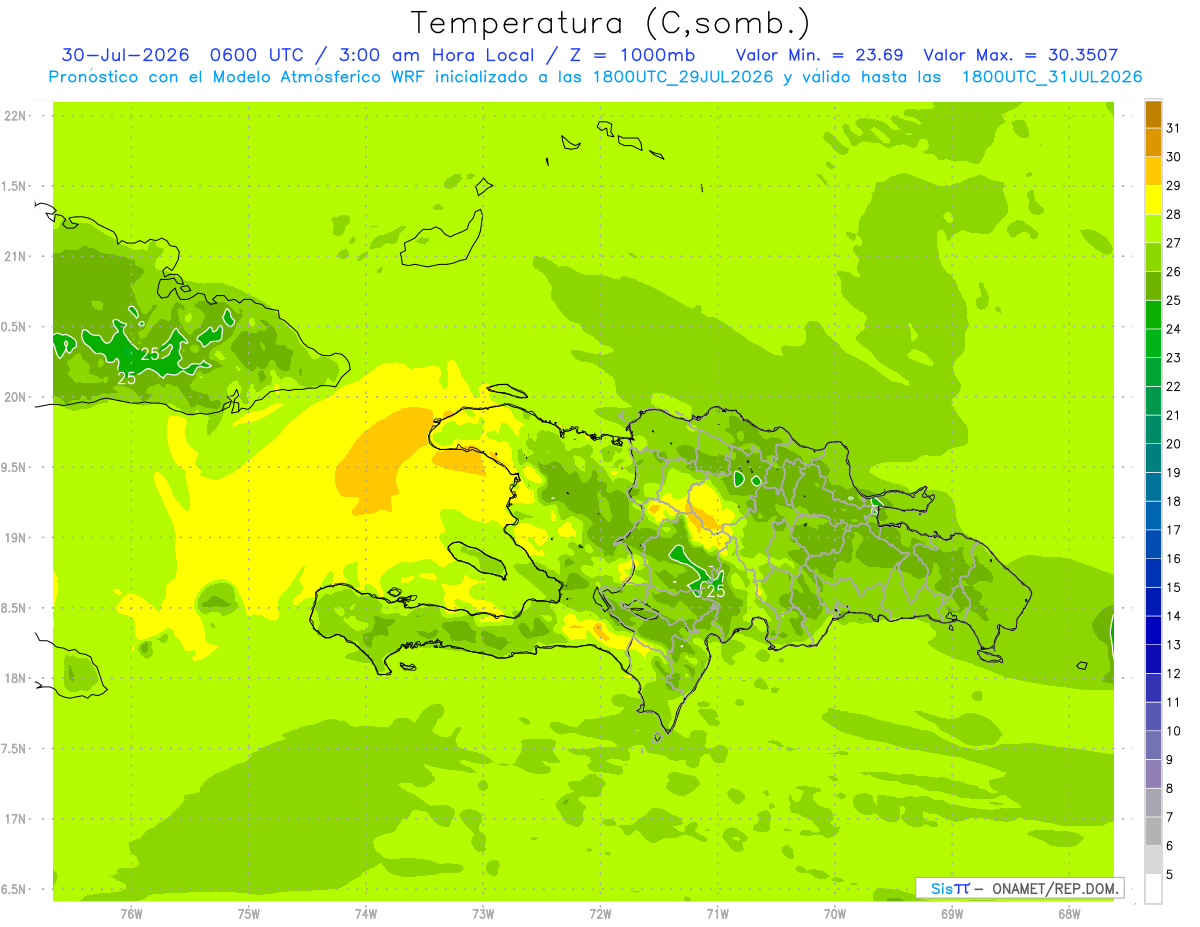1200x927 pixels.
Task: Click the 70W longitude axis label
Action: tap(835, 914)
